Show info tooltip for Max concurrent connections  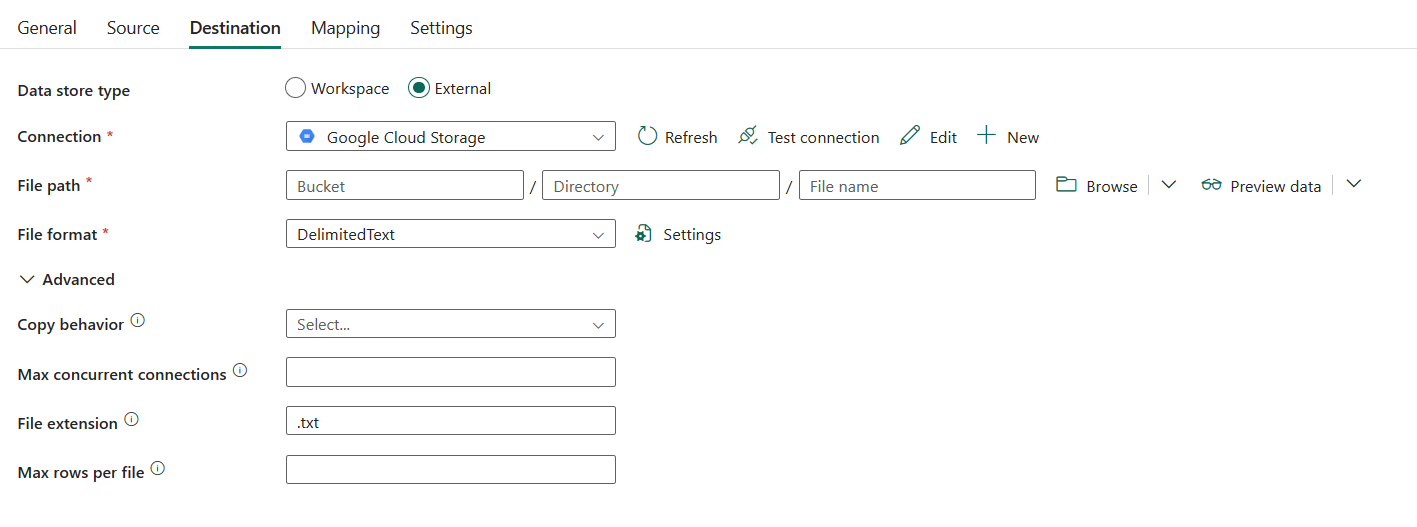coord(240,370)
